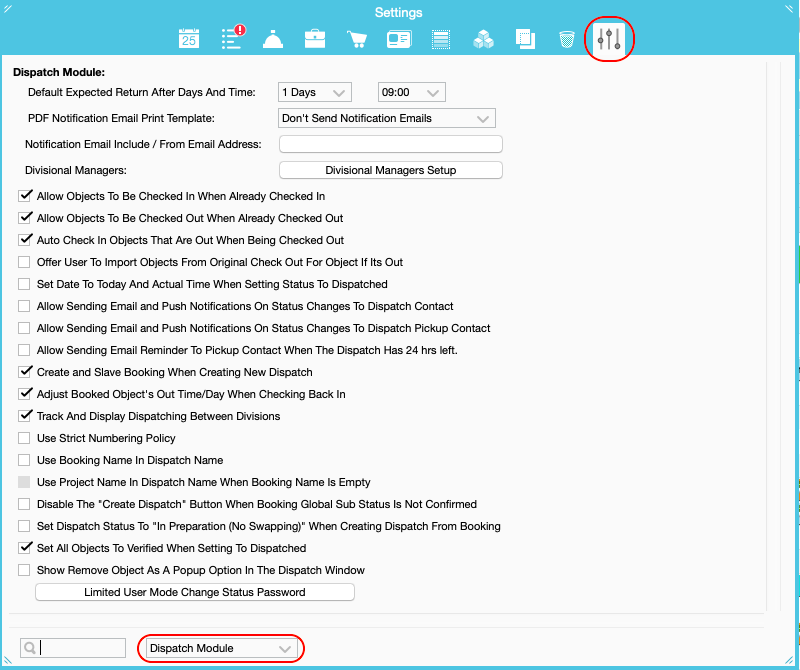Open the Default Expected Return days dropdown
Screen dimensions: 800x670
[x=314, y=91]
